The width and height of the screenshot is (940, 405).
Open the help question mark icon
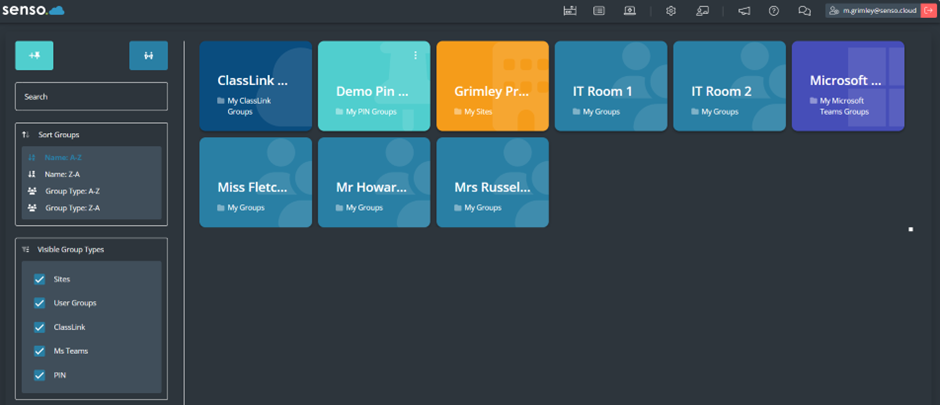point(774,11)
